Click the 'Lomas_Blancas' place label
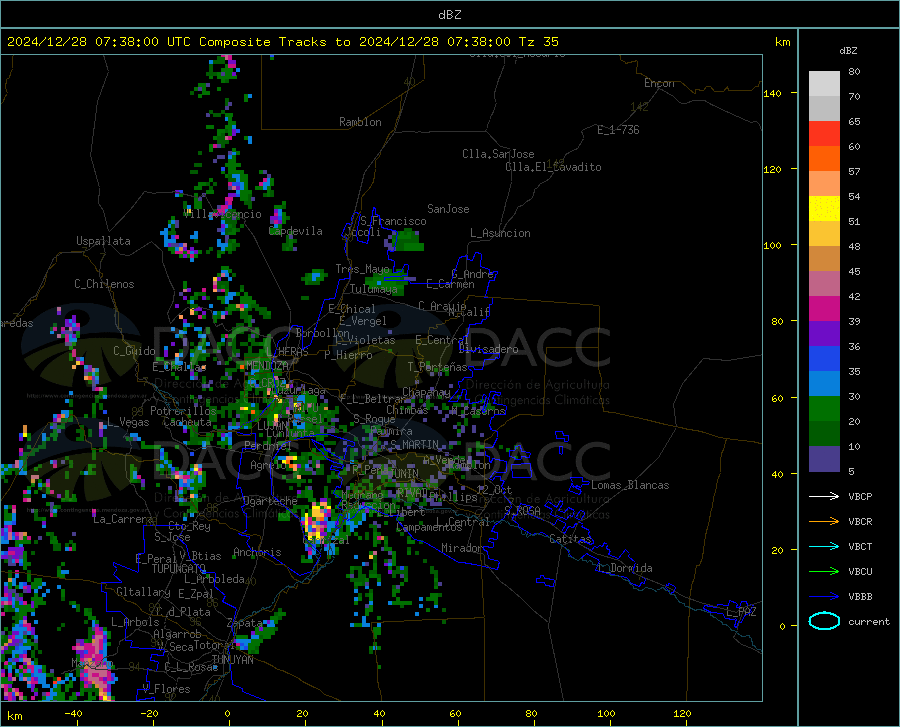This screenshot has width=900, height=727. coord(630,485)
